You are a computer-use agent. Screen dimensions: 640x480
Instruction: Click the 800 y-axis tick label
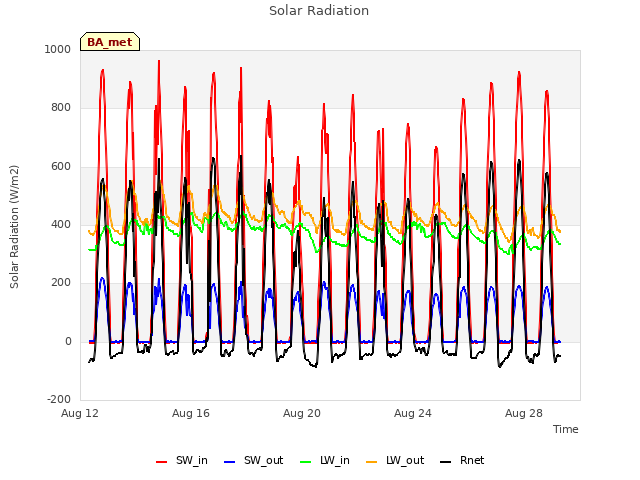(61, 108)
